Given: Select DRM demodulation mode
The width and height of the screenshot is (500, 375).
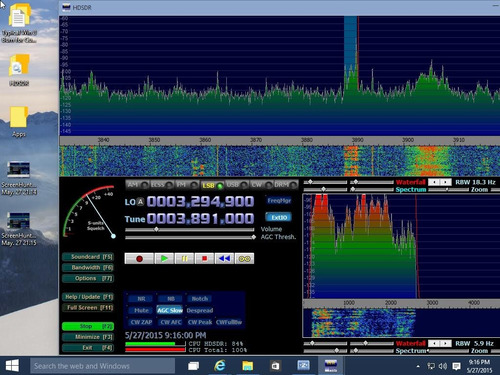Looking at the screenshot, I should point(286,185).
